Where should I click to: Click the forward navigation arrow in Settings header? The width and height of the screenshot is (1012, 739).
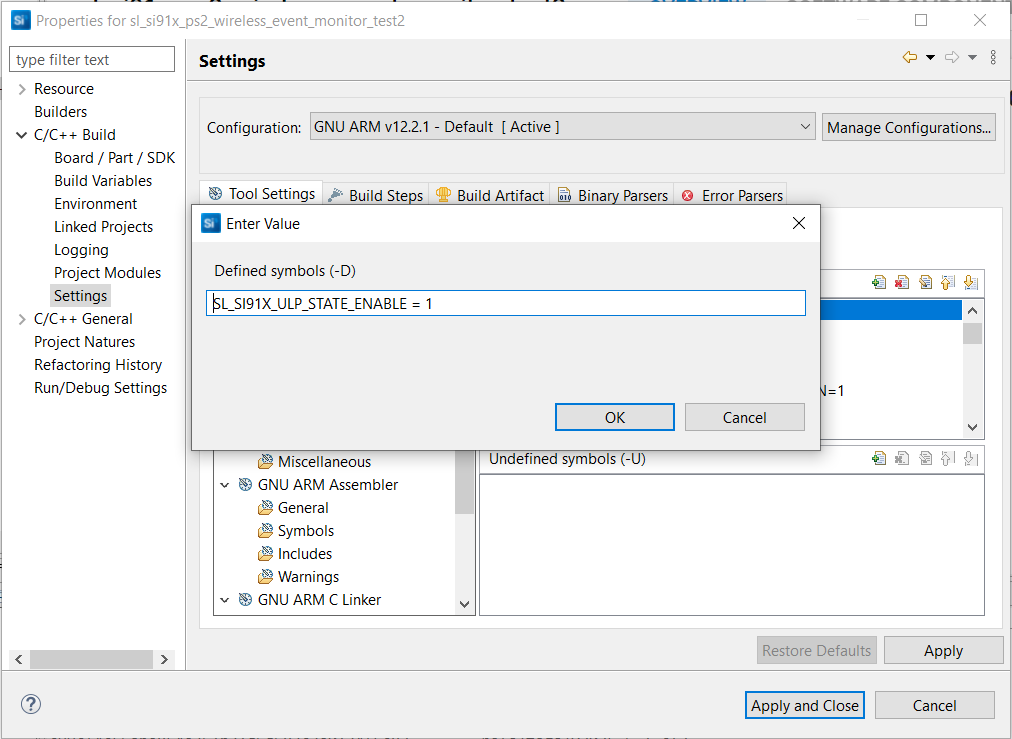950,57
